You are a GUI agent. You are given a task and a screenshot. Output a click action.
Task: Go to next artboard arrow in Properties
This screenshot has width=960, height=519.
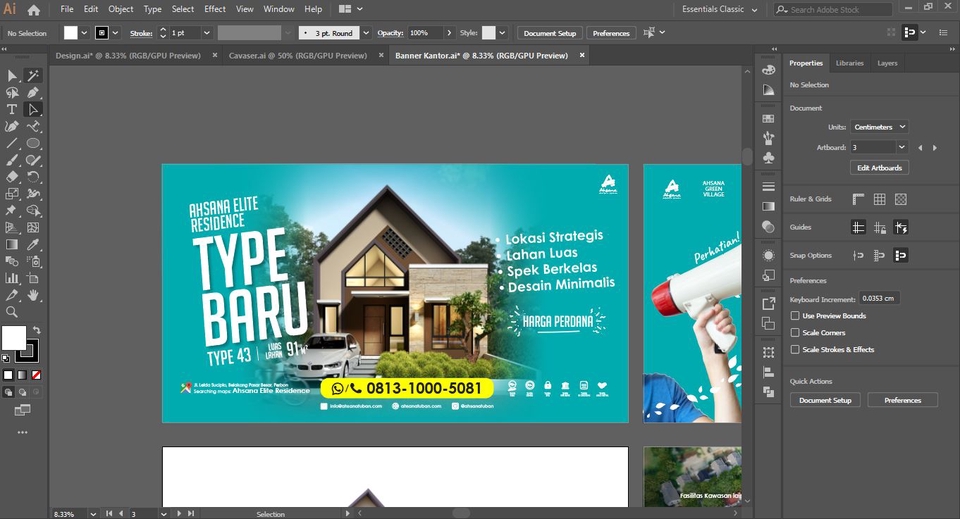point(934,147)
